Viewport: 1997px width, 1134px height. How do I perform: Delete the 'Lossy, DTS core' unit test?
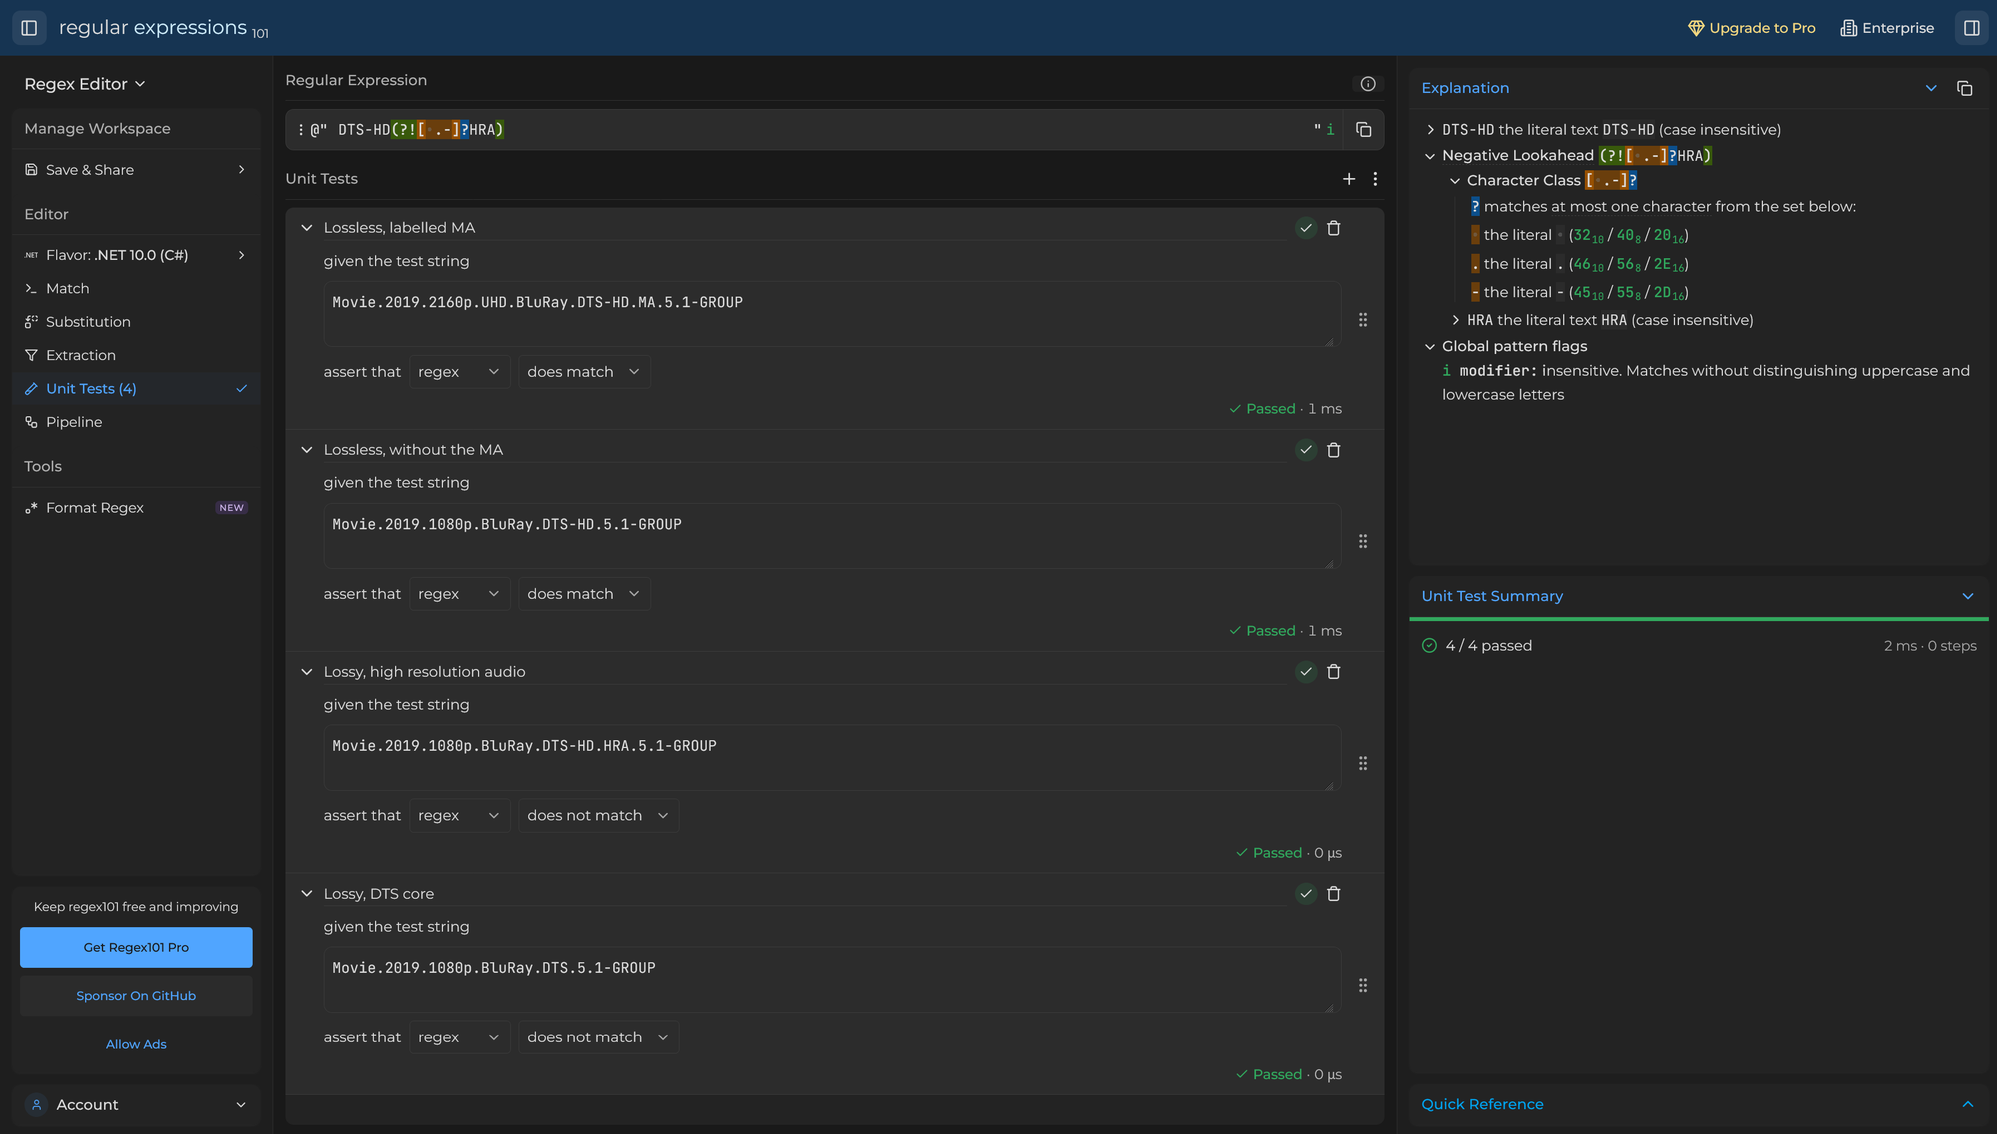click(1333, 894)
